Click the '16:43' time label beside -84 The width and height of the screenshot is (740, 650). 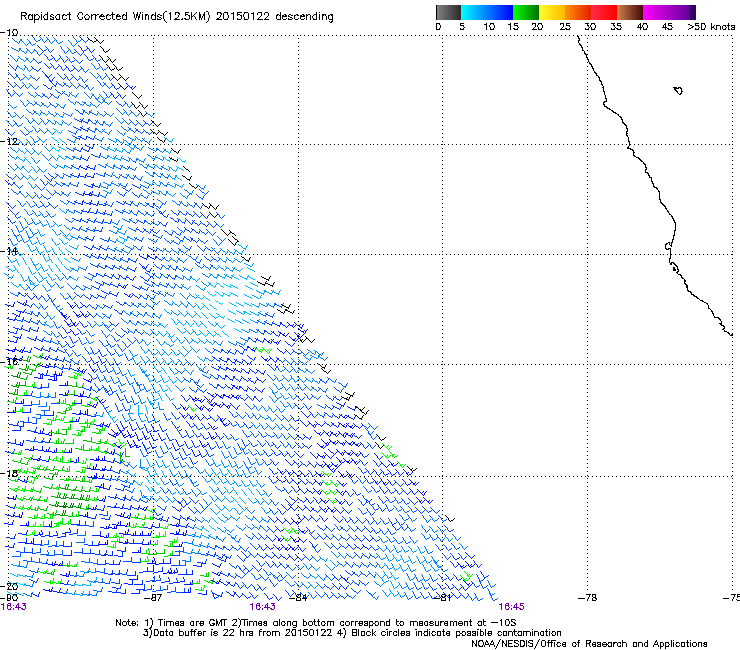(x=262, y=607)
